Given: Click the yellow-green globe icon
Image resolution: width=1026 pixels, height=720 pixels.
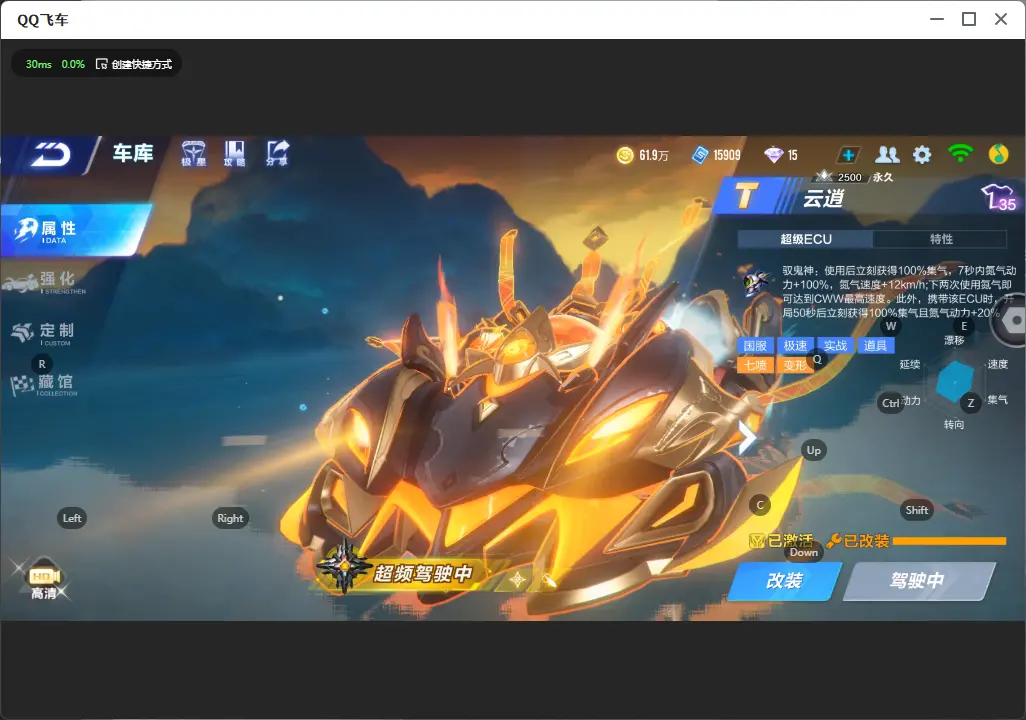Looking at the screenshot, I should (x=999, y=154).
